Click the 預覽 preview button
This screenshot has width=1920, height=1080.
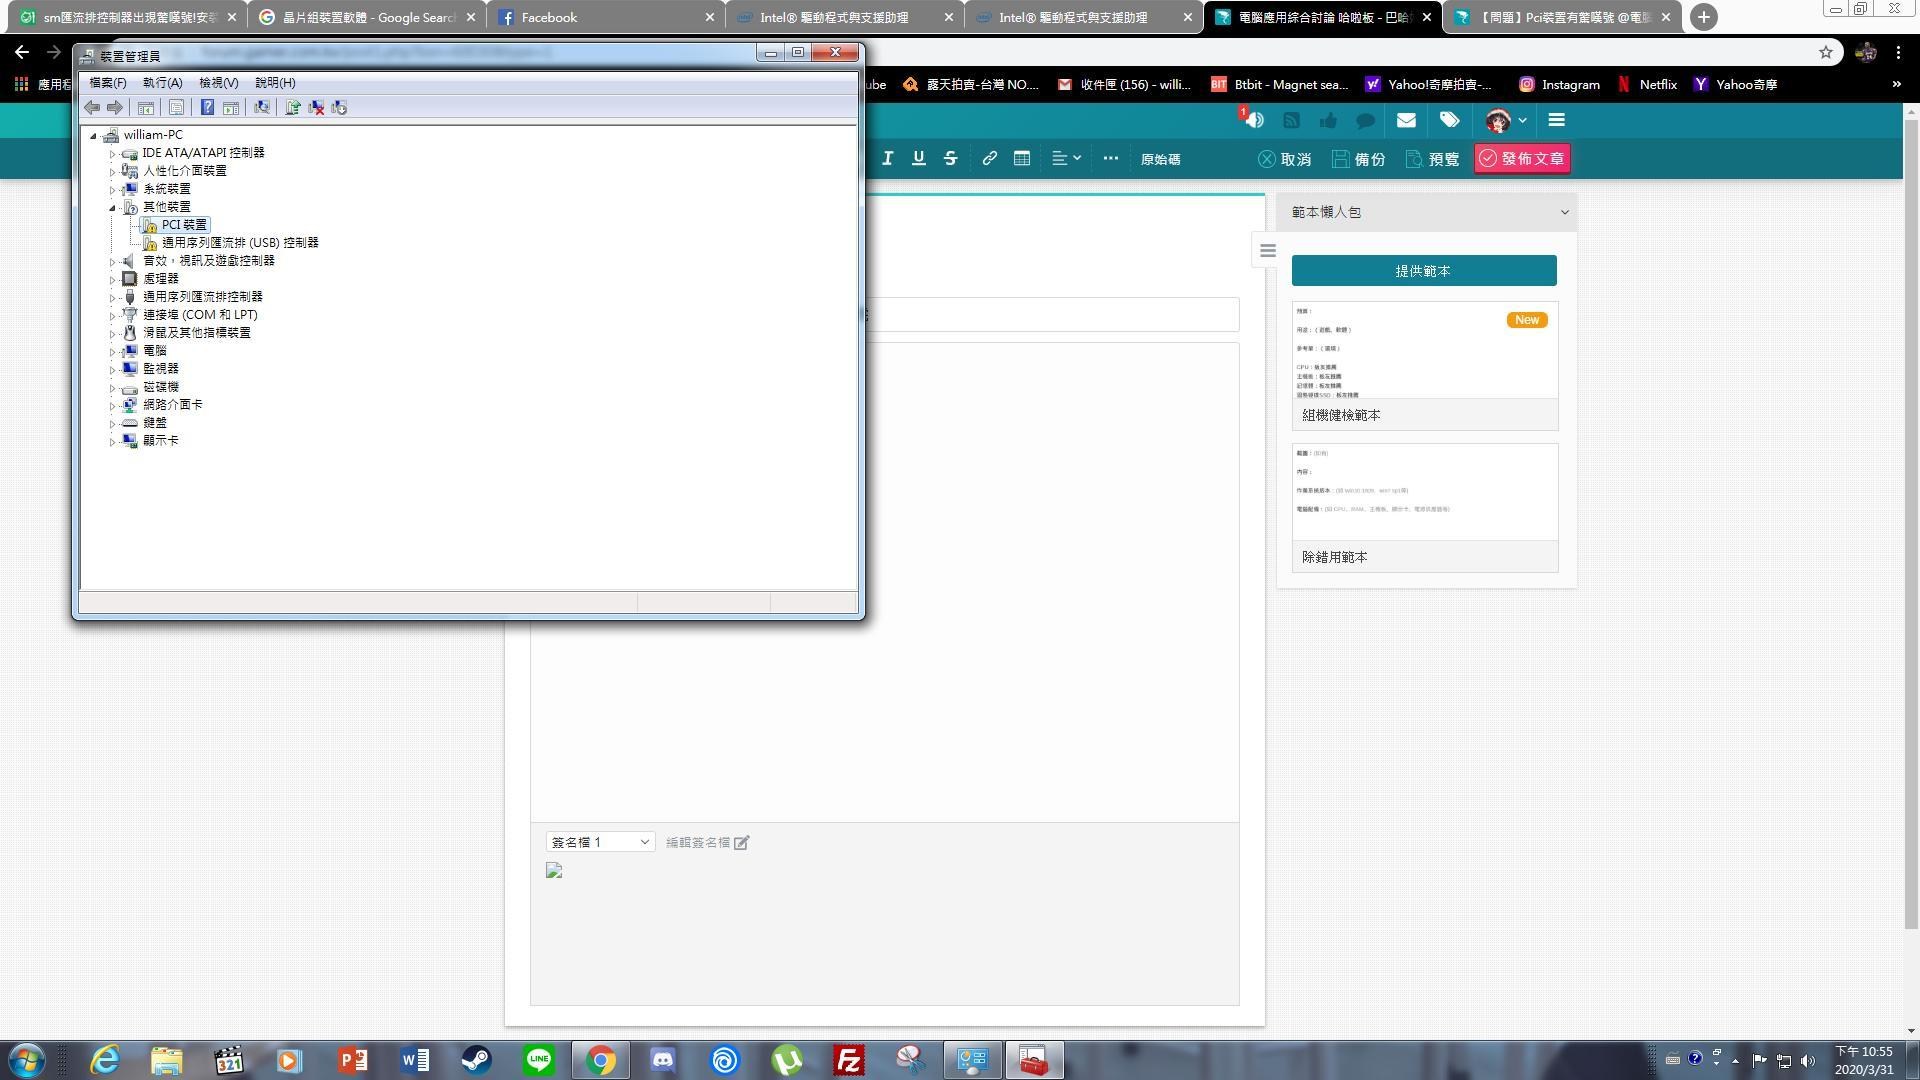(x=1432, y=159)
